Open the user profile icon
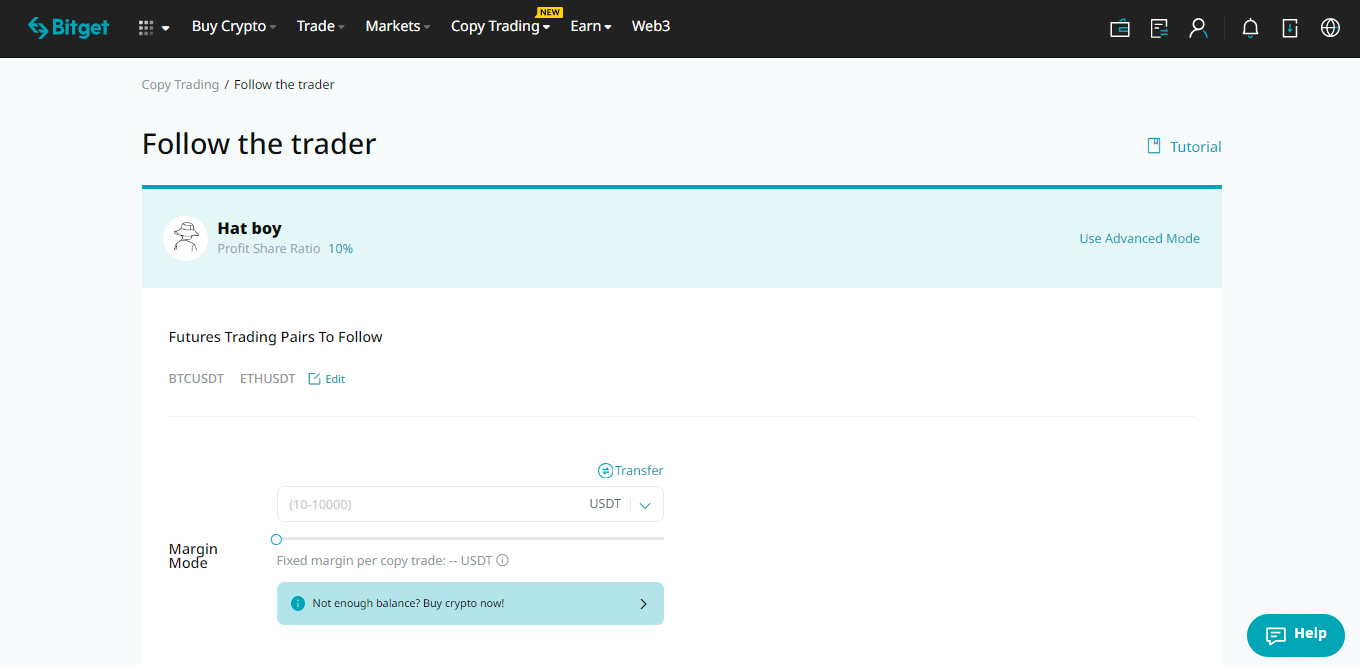 click(x=1198, y=28)
